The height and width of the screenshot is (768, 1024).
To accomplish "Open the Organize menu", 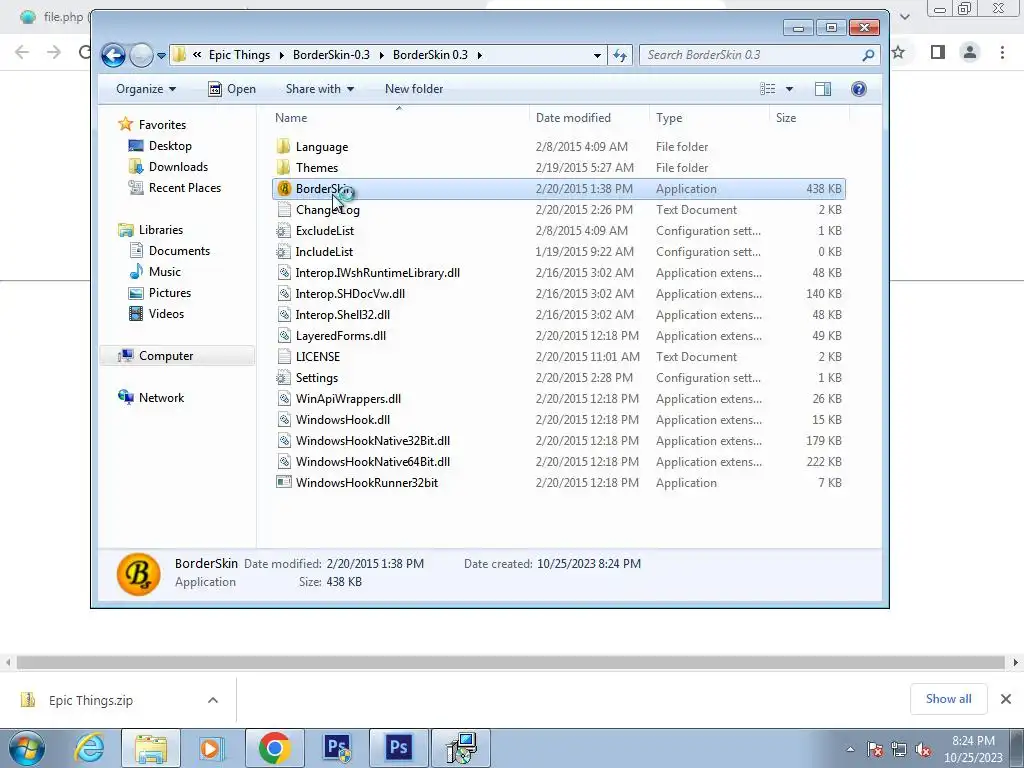I will [146, 89].
